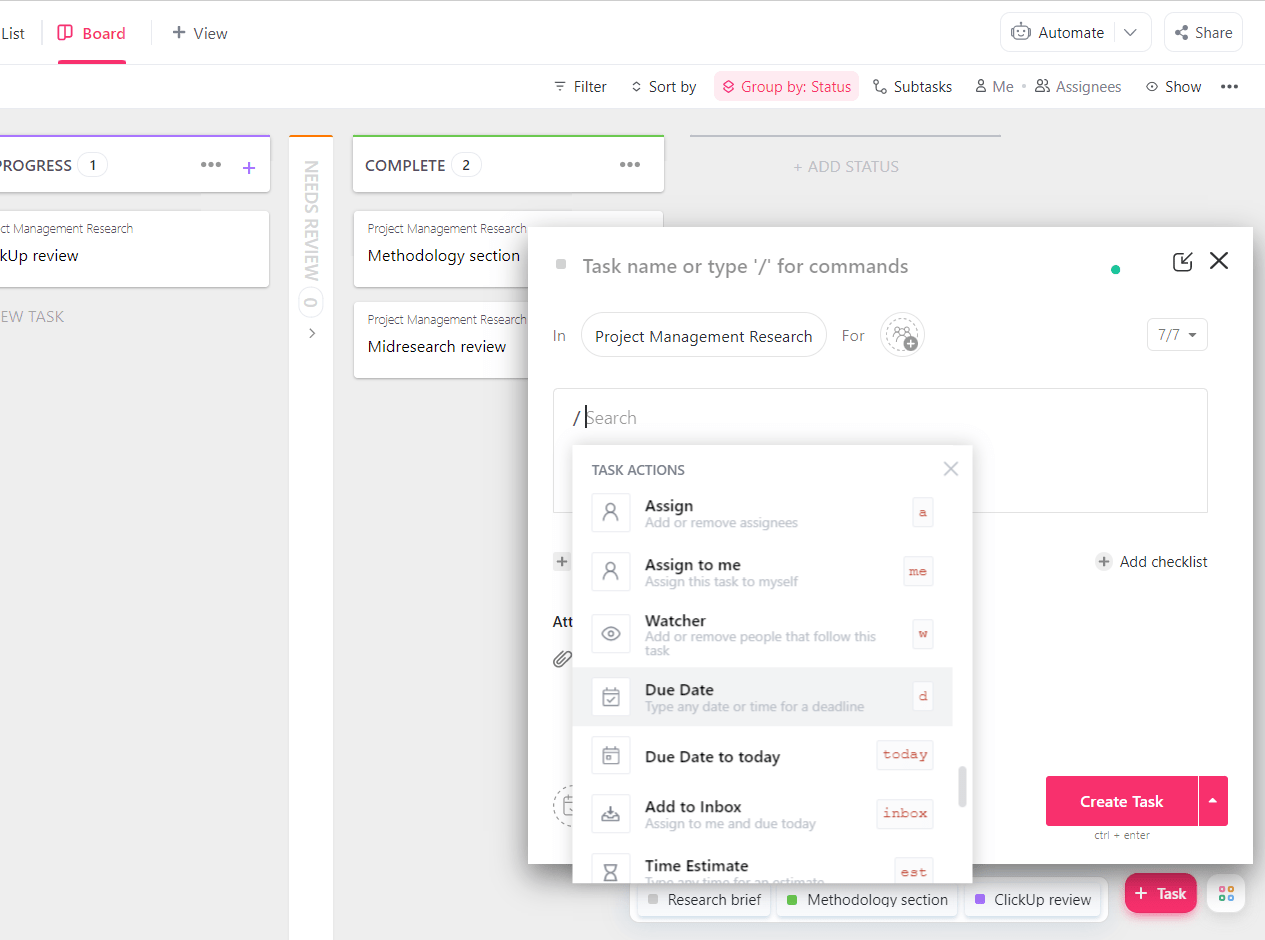The width and height of the screenshot is (1265, 940).
Task: Add a new view with + View
Action: (200, 33)
